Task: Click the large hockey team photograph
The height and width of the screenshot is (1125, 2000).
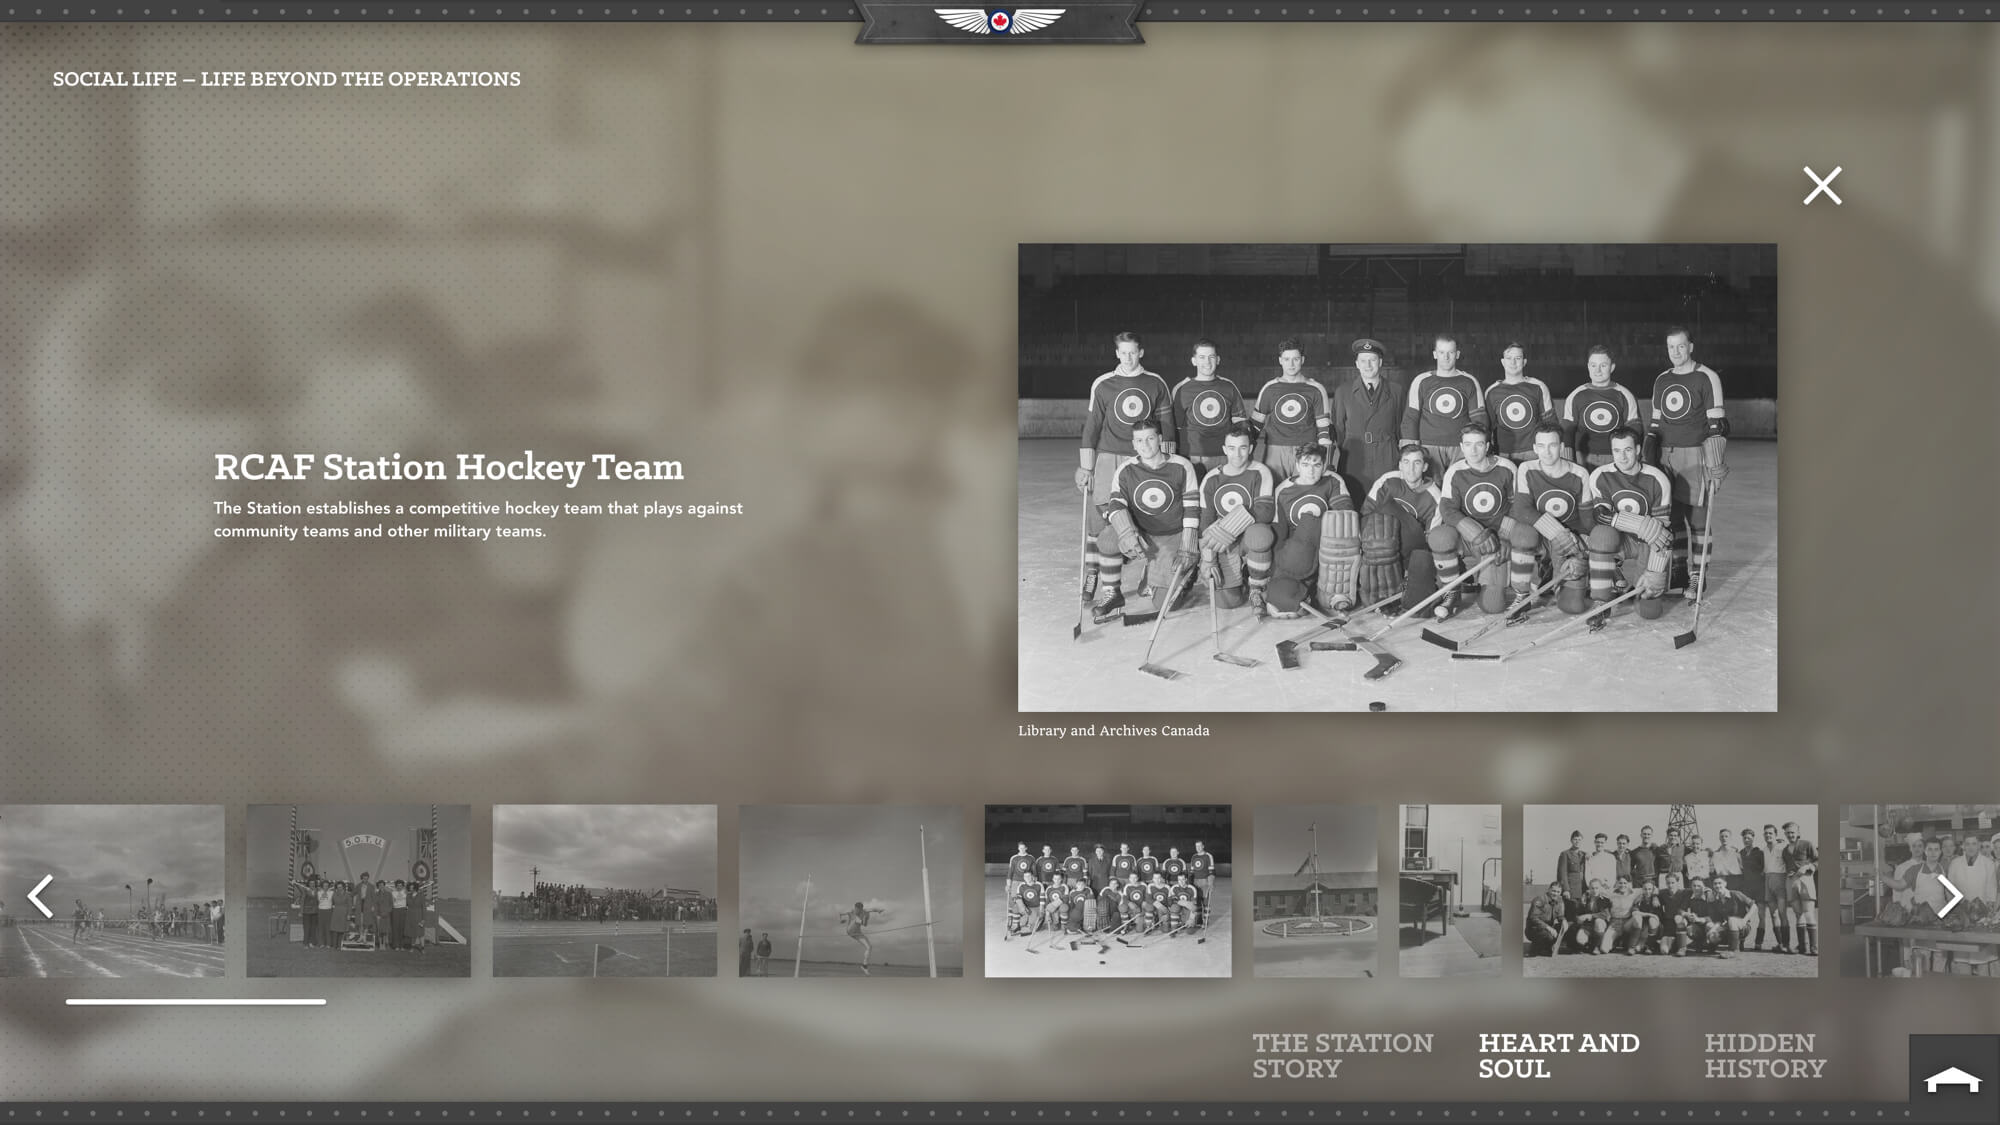Action: tap(1397, 477)
